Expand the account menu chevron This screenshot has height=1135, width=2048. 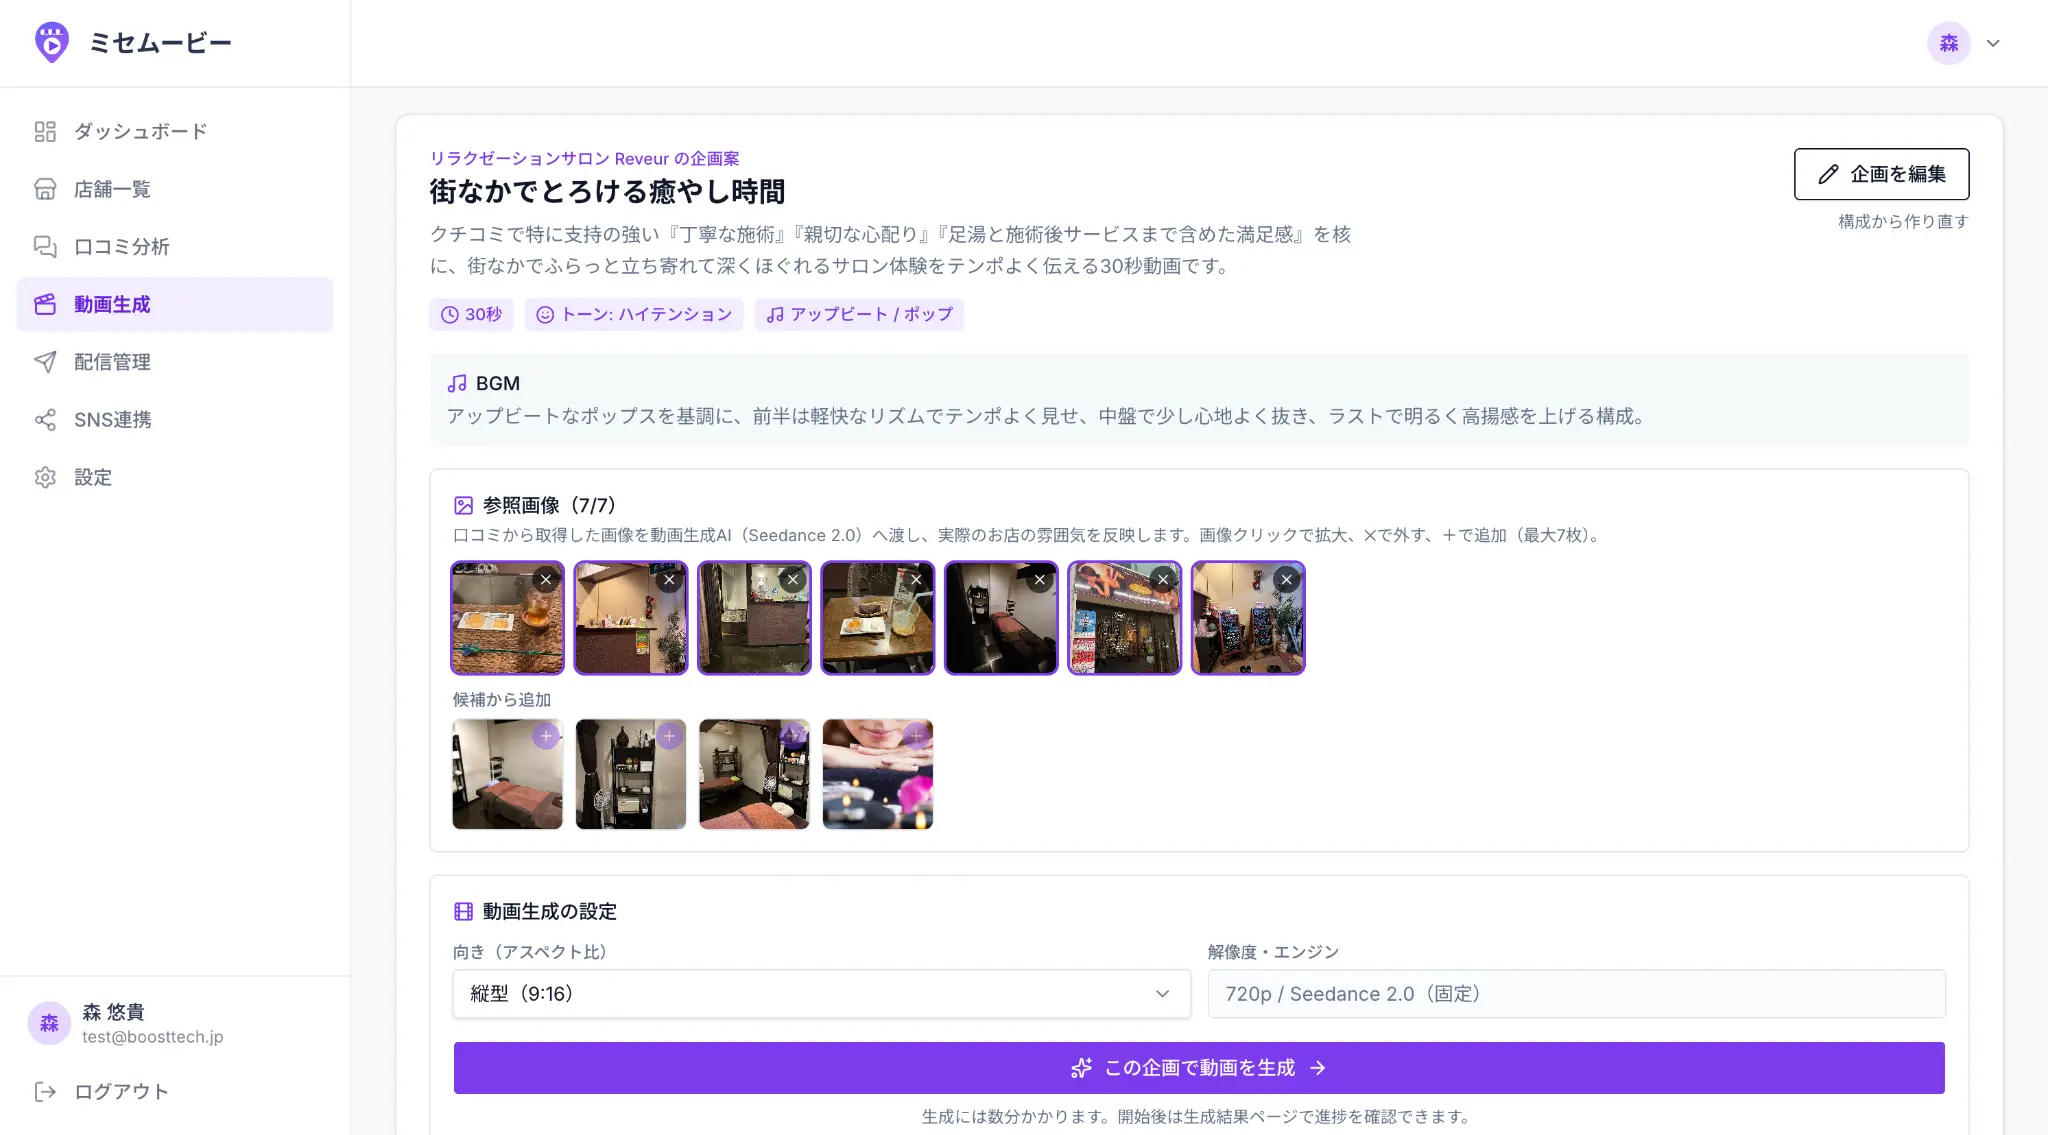tap(1993, 43)
